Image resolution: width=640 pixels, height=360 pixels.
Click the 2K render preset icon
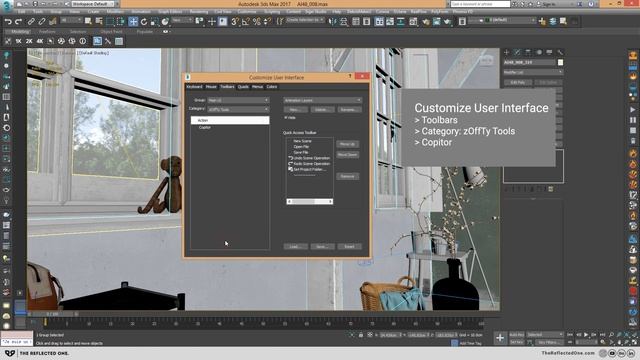(x=29, y=41)
